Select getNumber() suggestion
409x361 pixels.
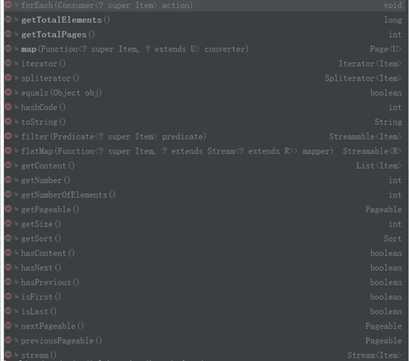(204, 180)
